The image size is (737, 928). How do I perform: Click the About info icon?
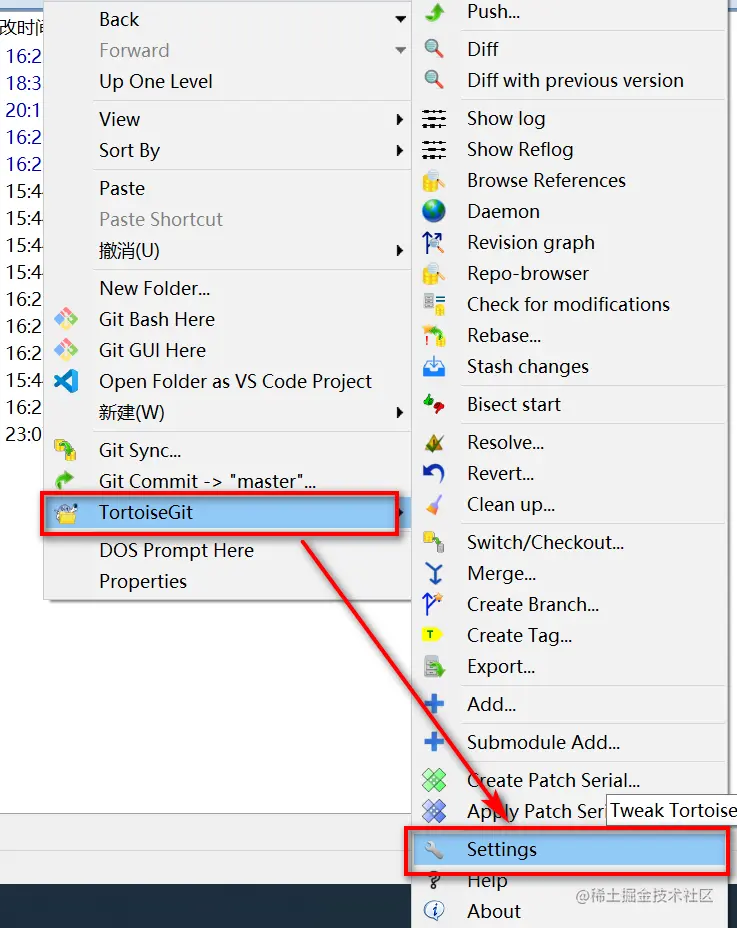tap(434, 911)
